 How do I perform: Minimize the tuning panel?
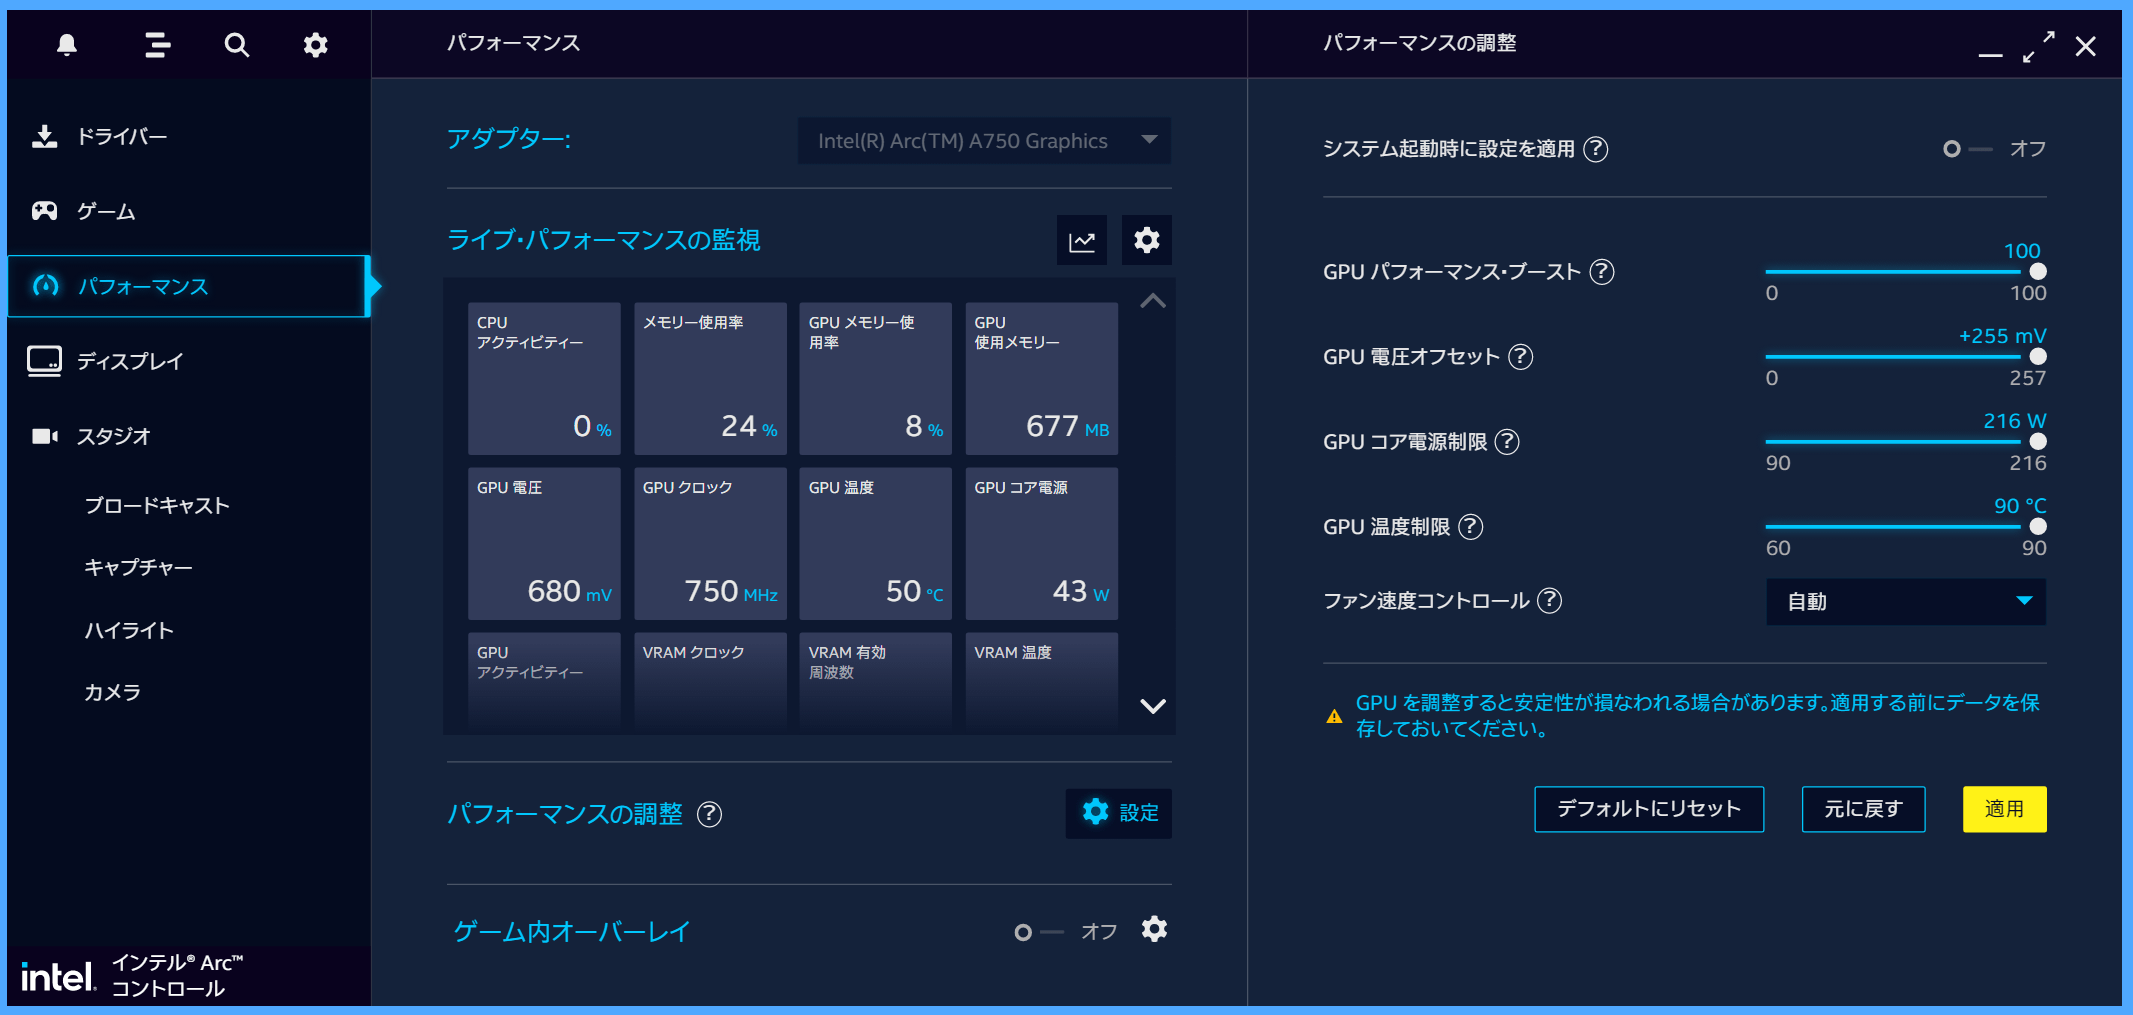[1990, 55]
